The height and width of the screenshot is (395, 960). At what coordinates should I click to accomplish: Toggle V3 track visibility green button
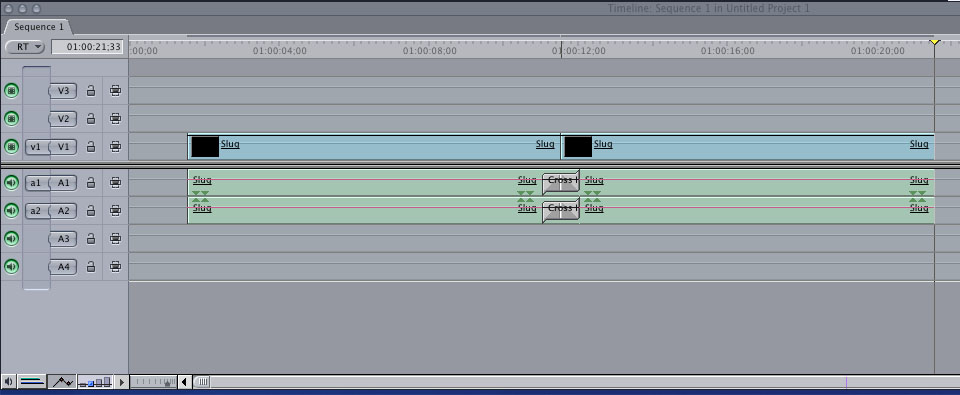click(x=11, y=91)
